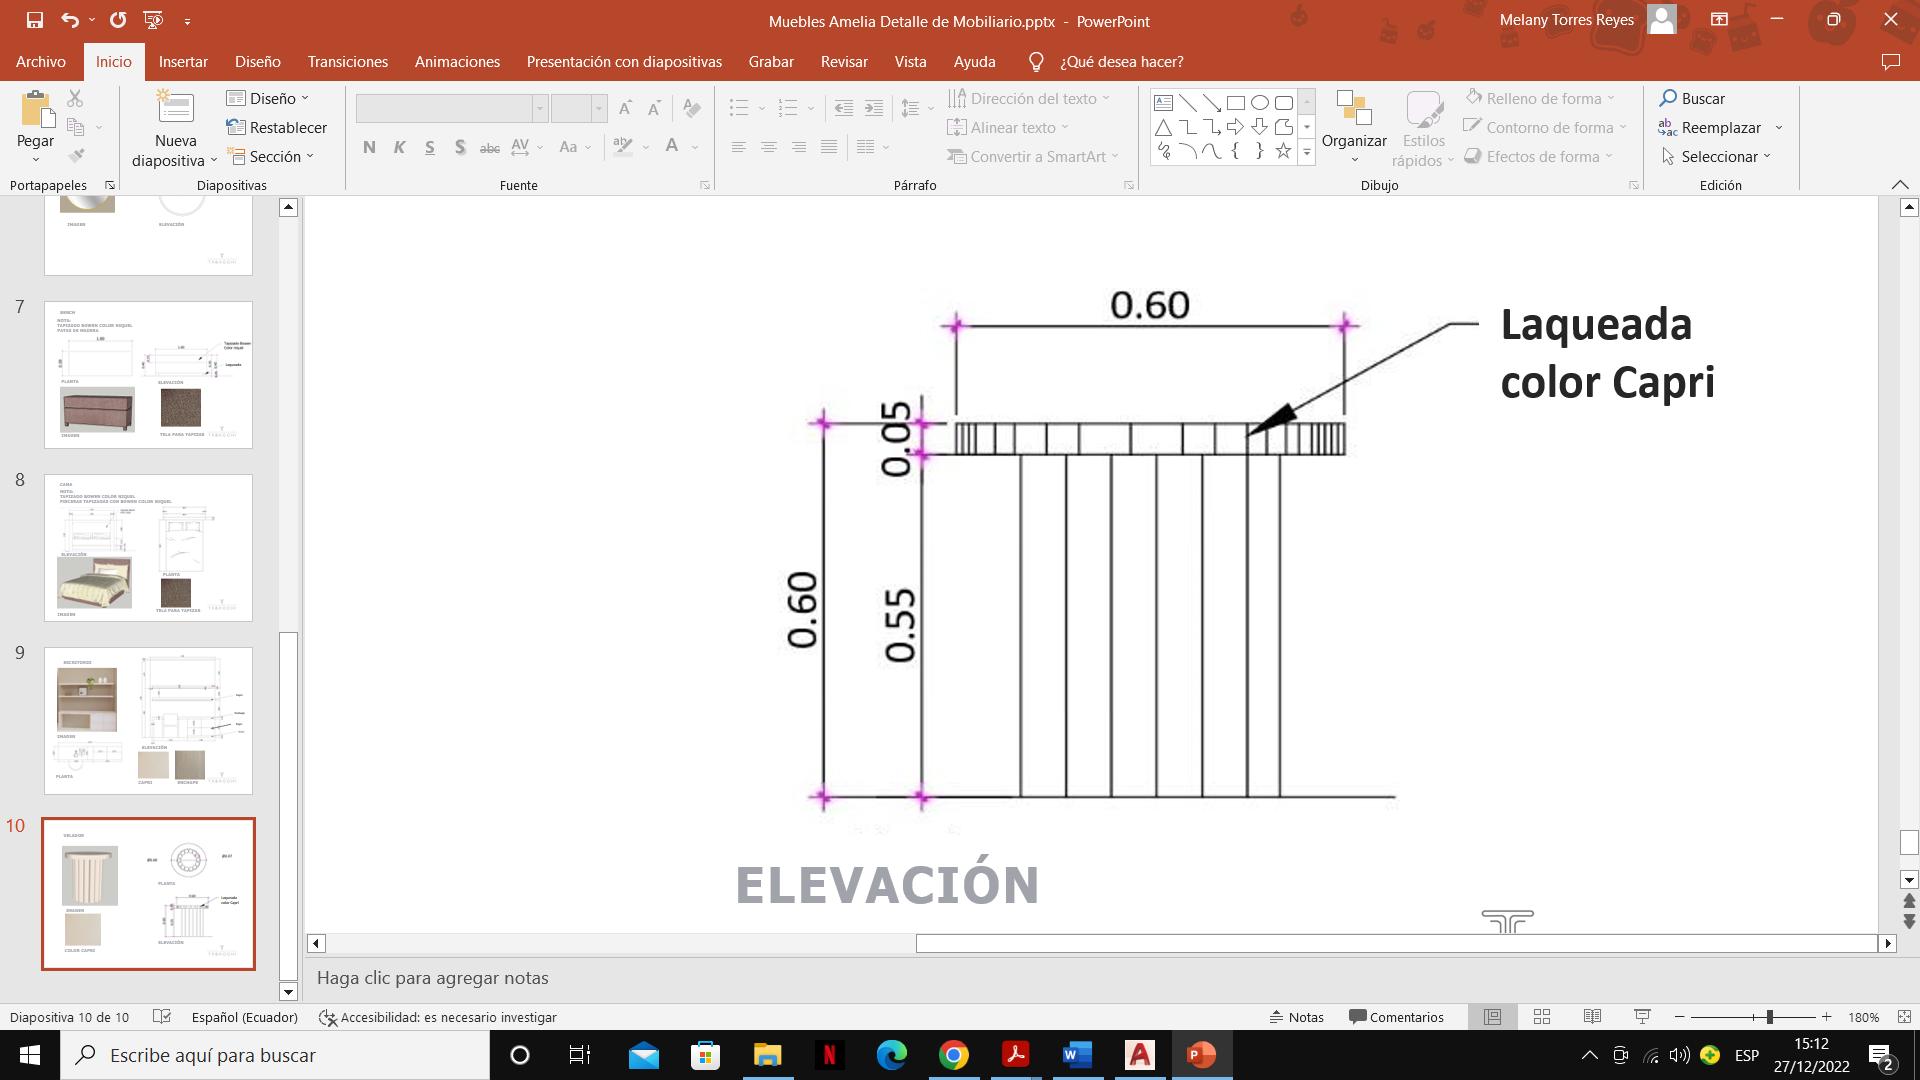The image size is (1920, 1080).
Task: Click the Undo arrow icon
Action: [69, 20]
